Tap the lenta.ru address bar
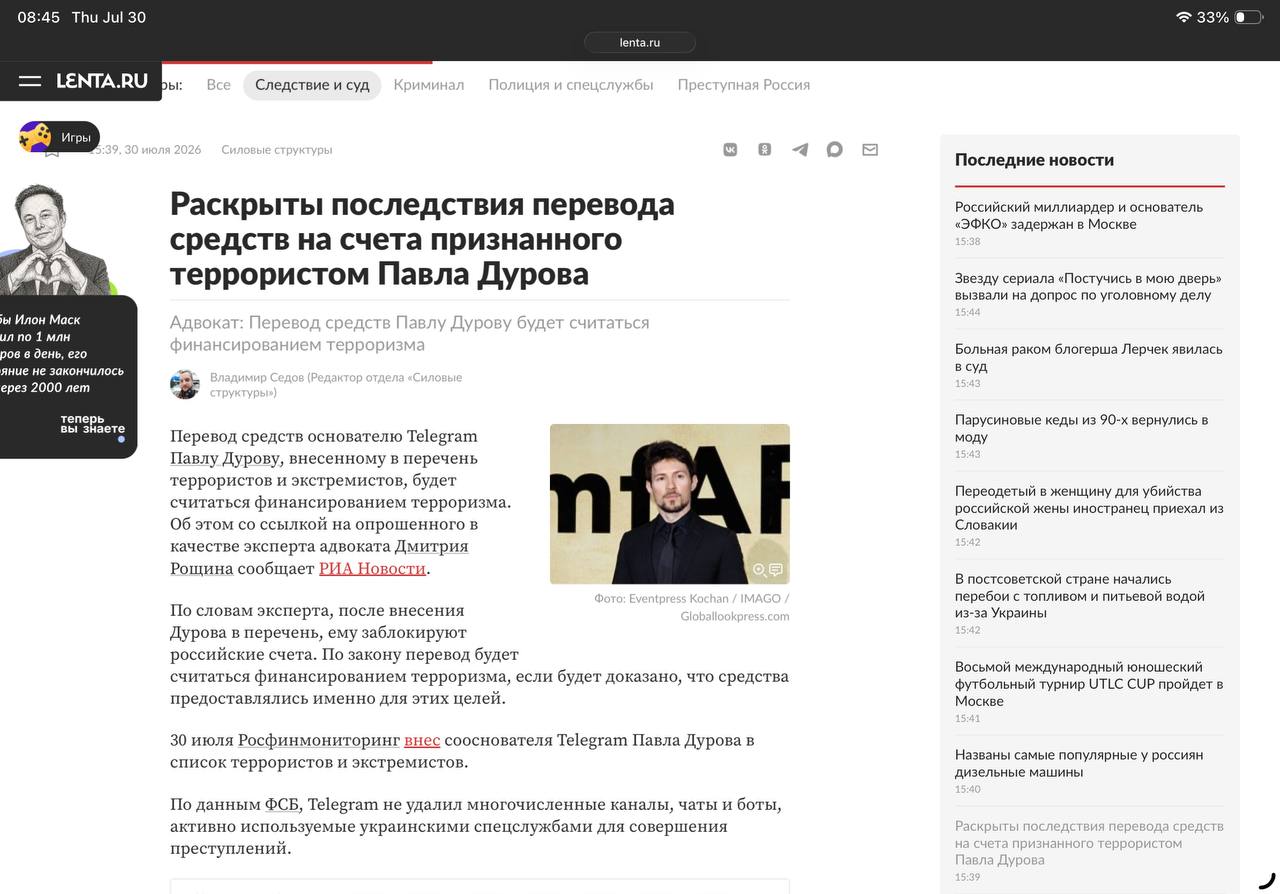 tap(640, 42)
